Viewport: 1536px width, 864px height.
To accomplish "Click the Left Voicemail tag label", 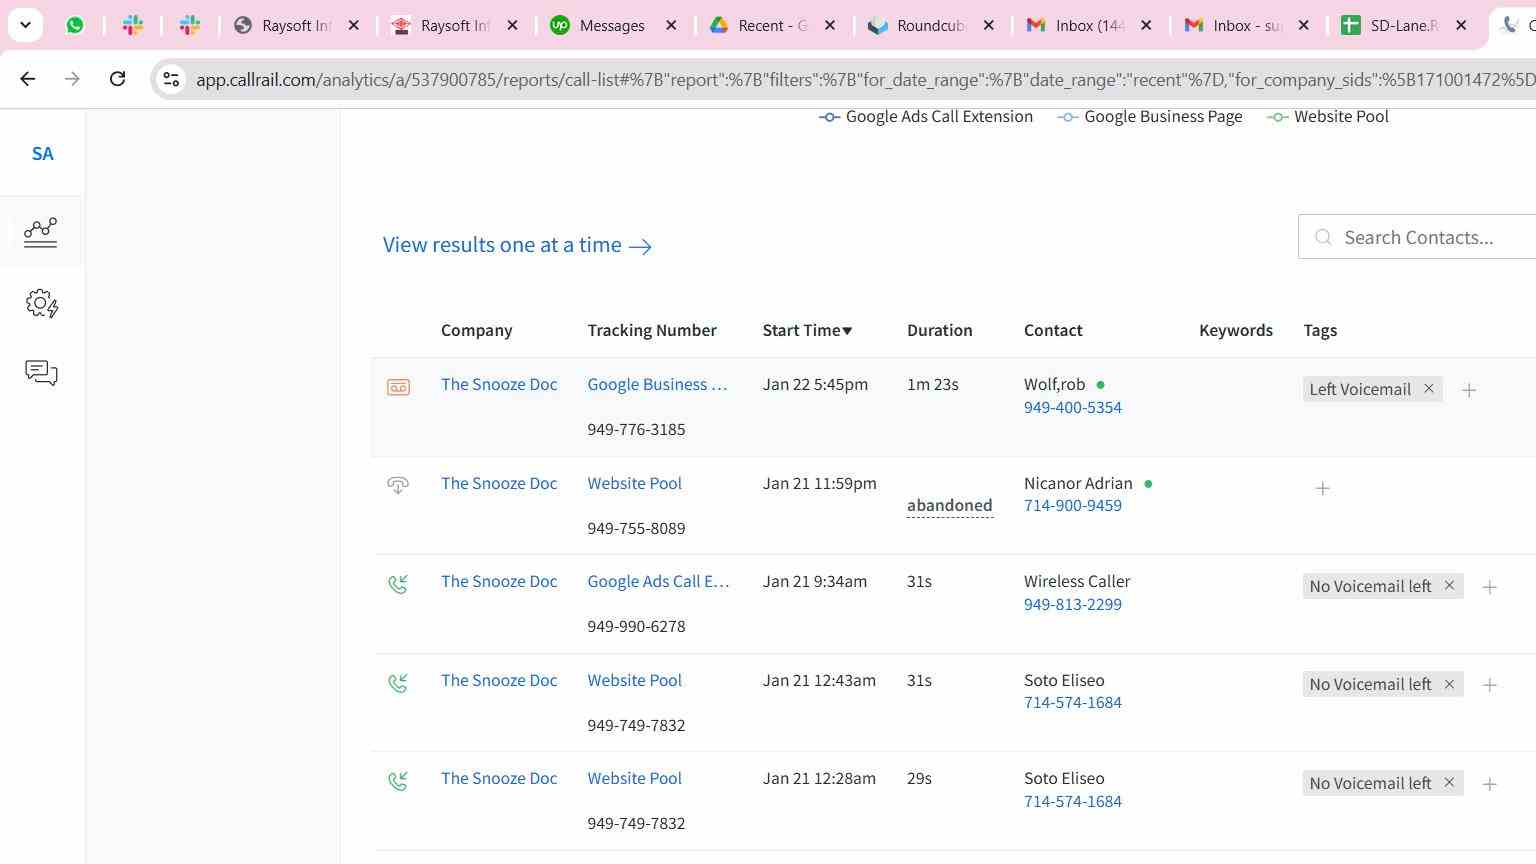I will tap(1360, 389).
